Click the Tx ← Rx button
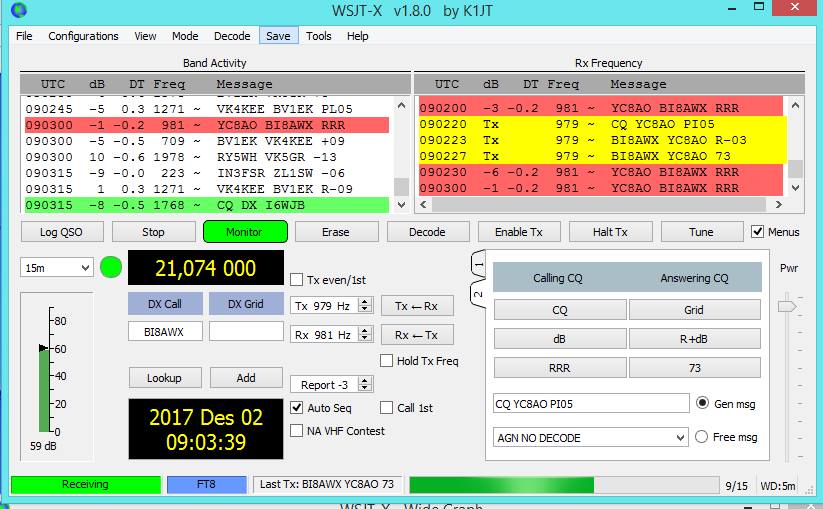 [x=417, y=306]
